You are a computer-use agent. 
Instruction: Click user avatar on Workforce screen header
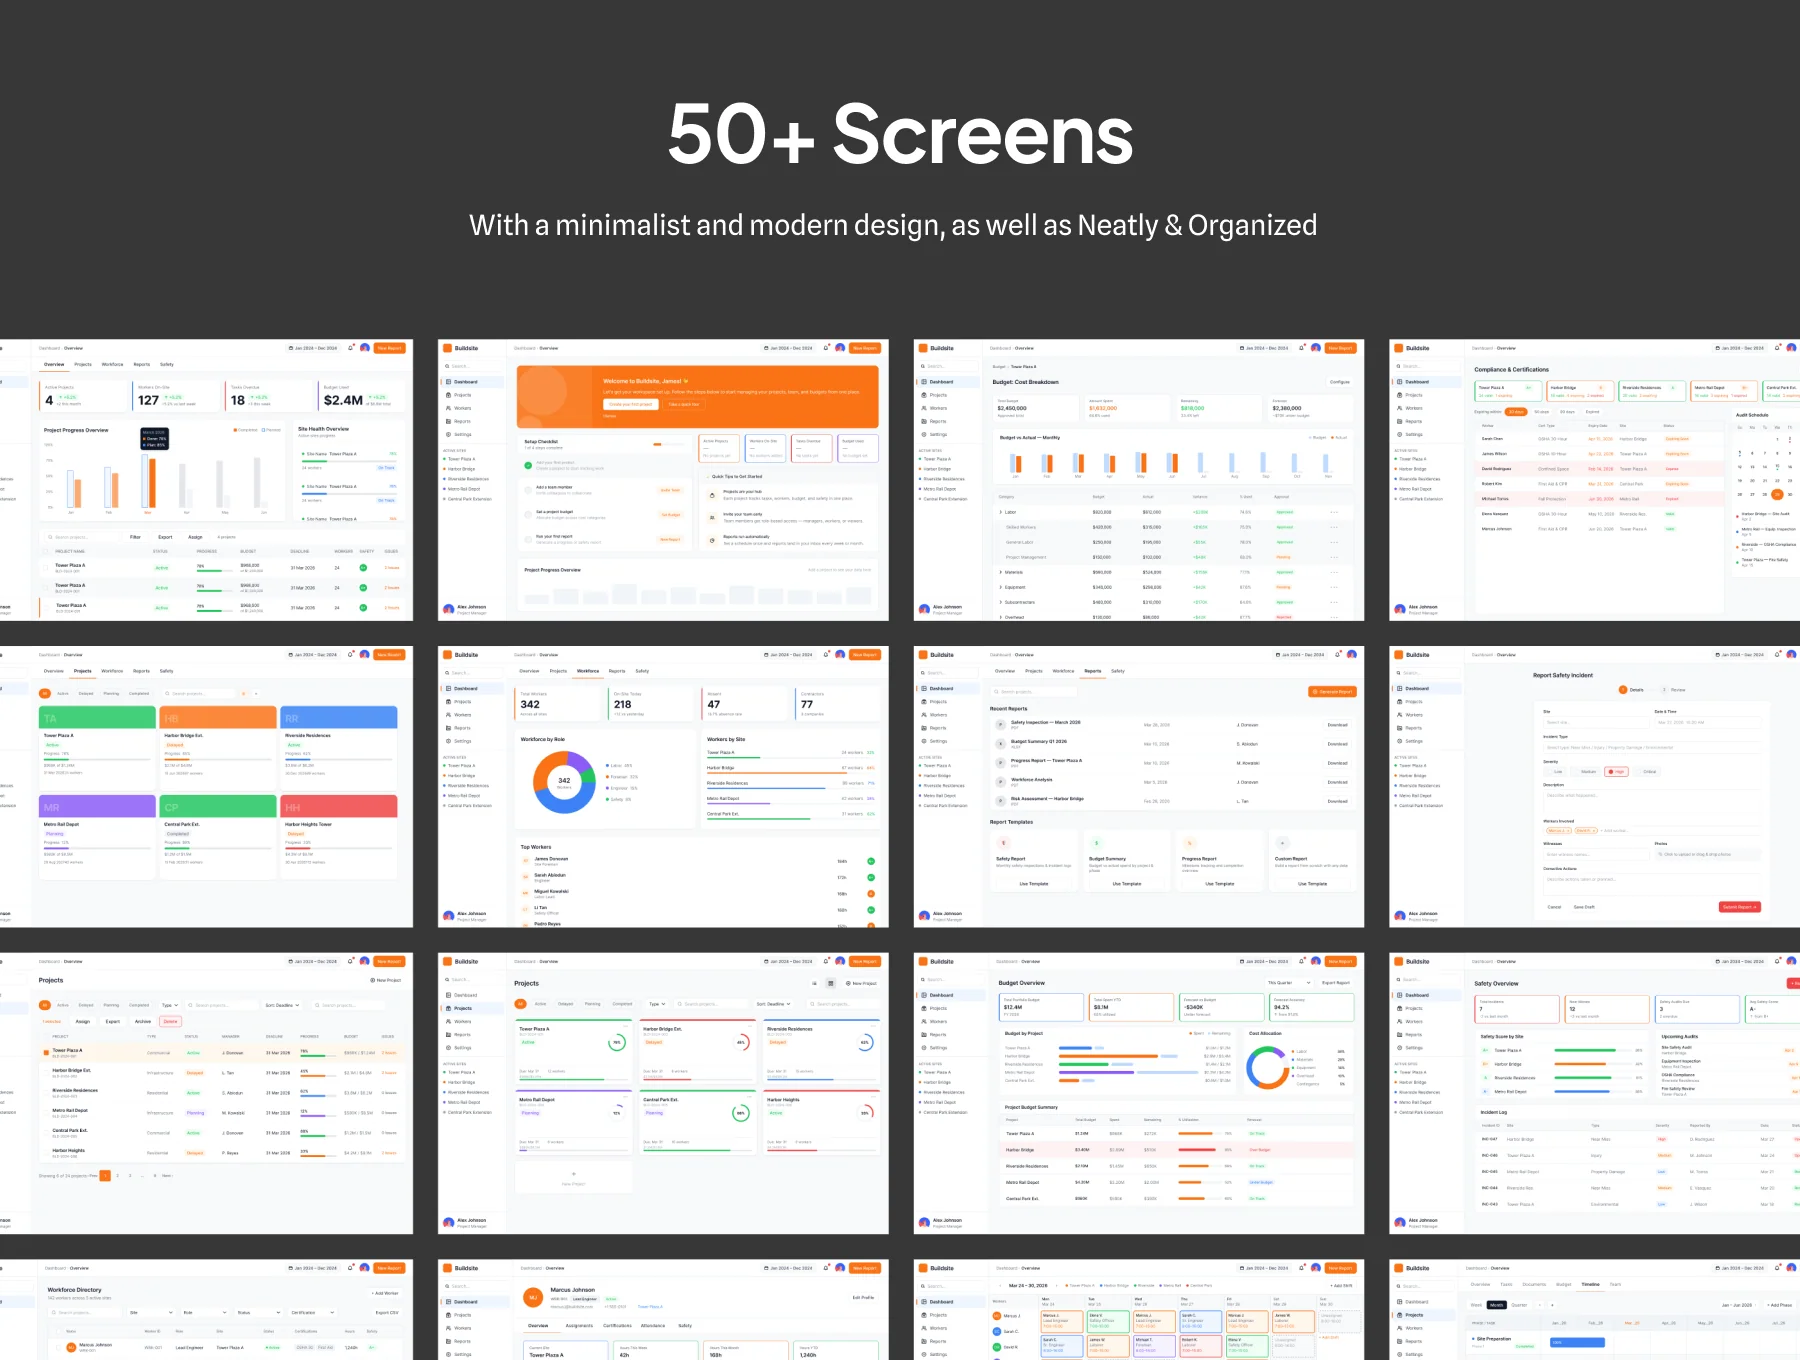pos(840,655)
